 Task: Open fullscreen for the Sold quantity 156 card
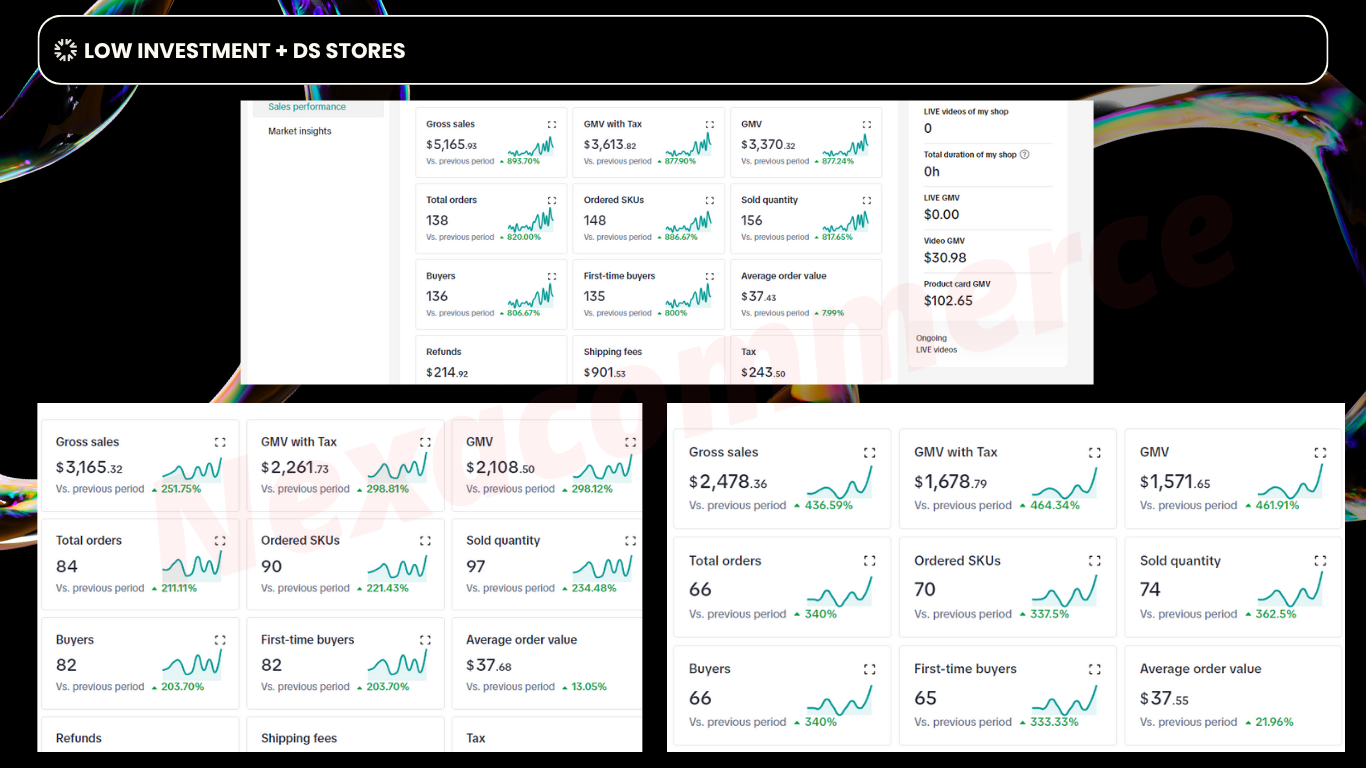click(x=866, y=201)
